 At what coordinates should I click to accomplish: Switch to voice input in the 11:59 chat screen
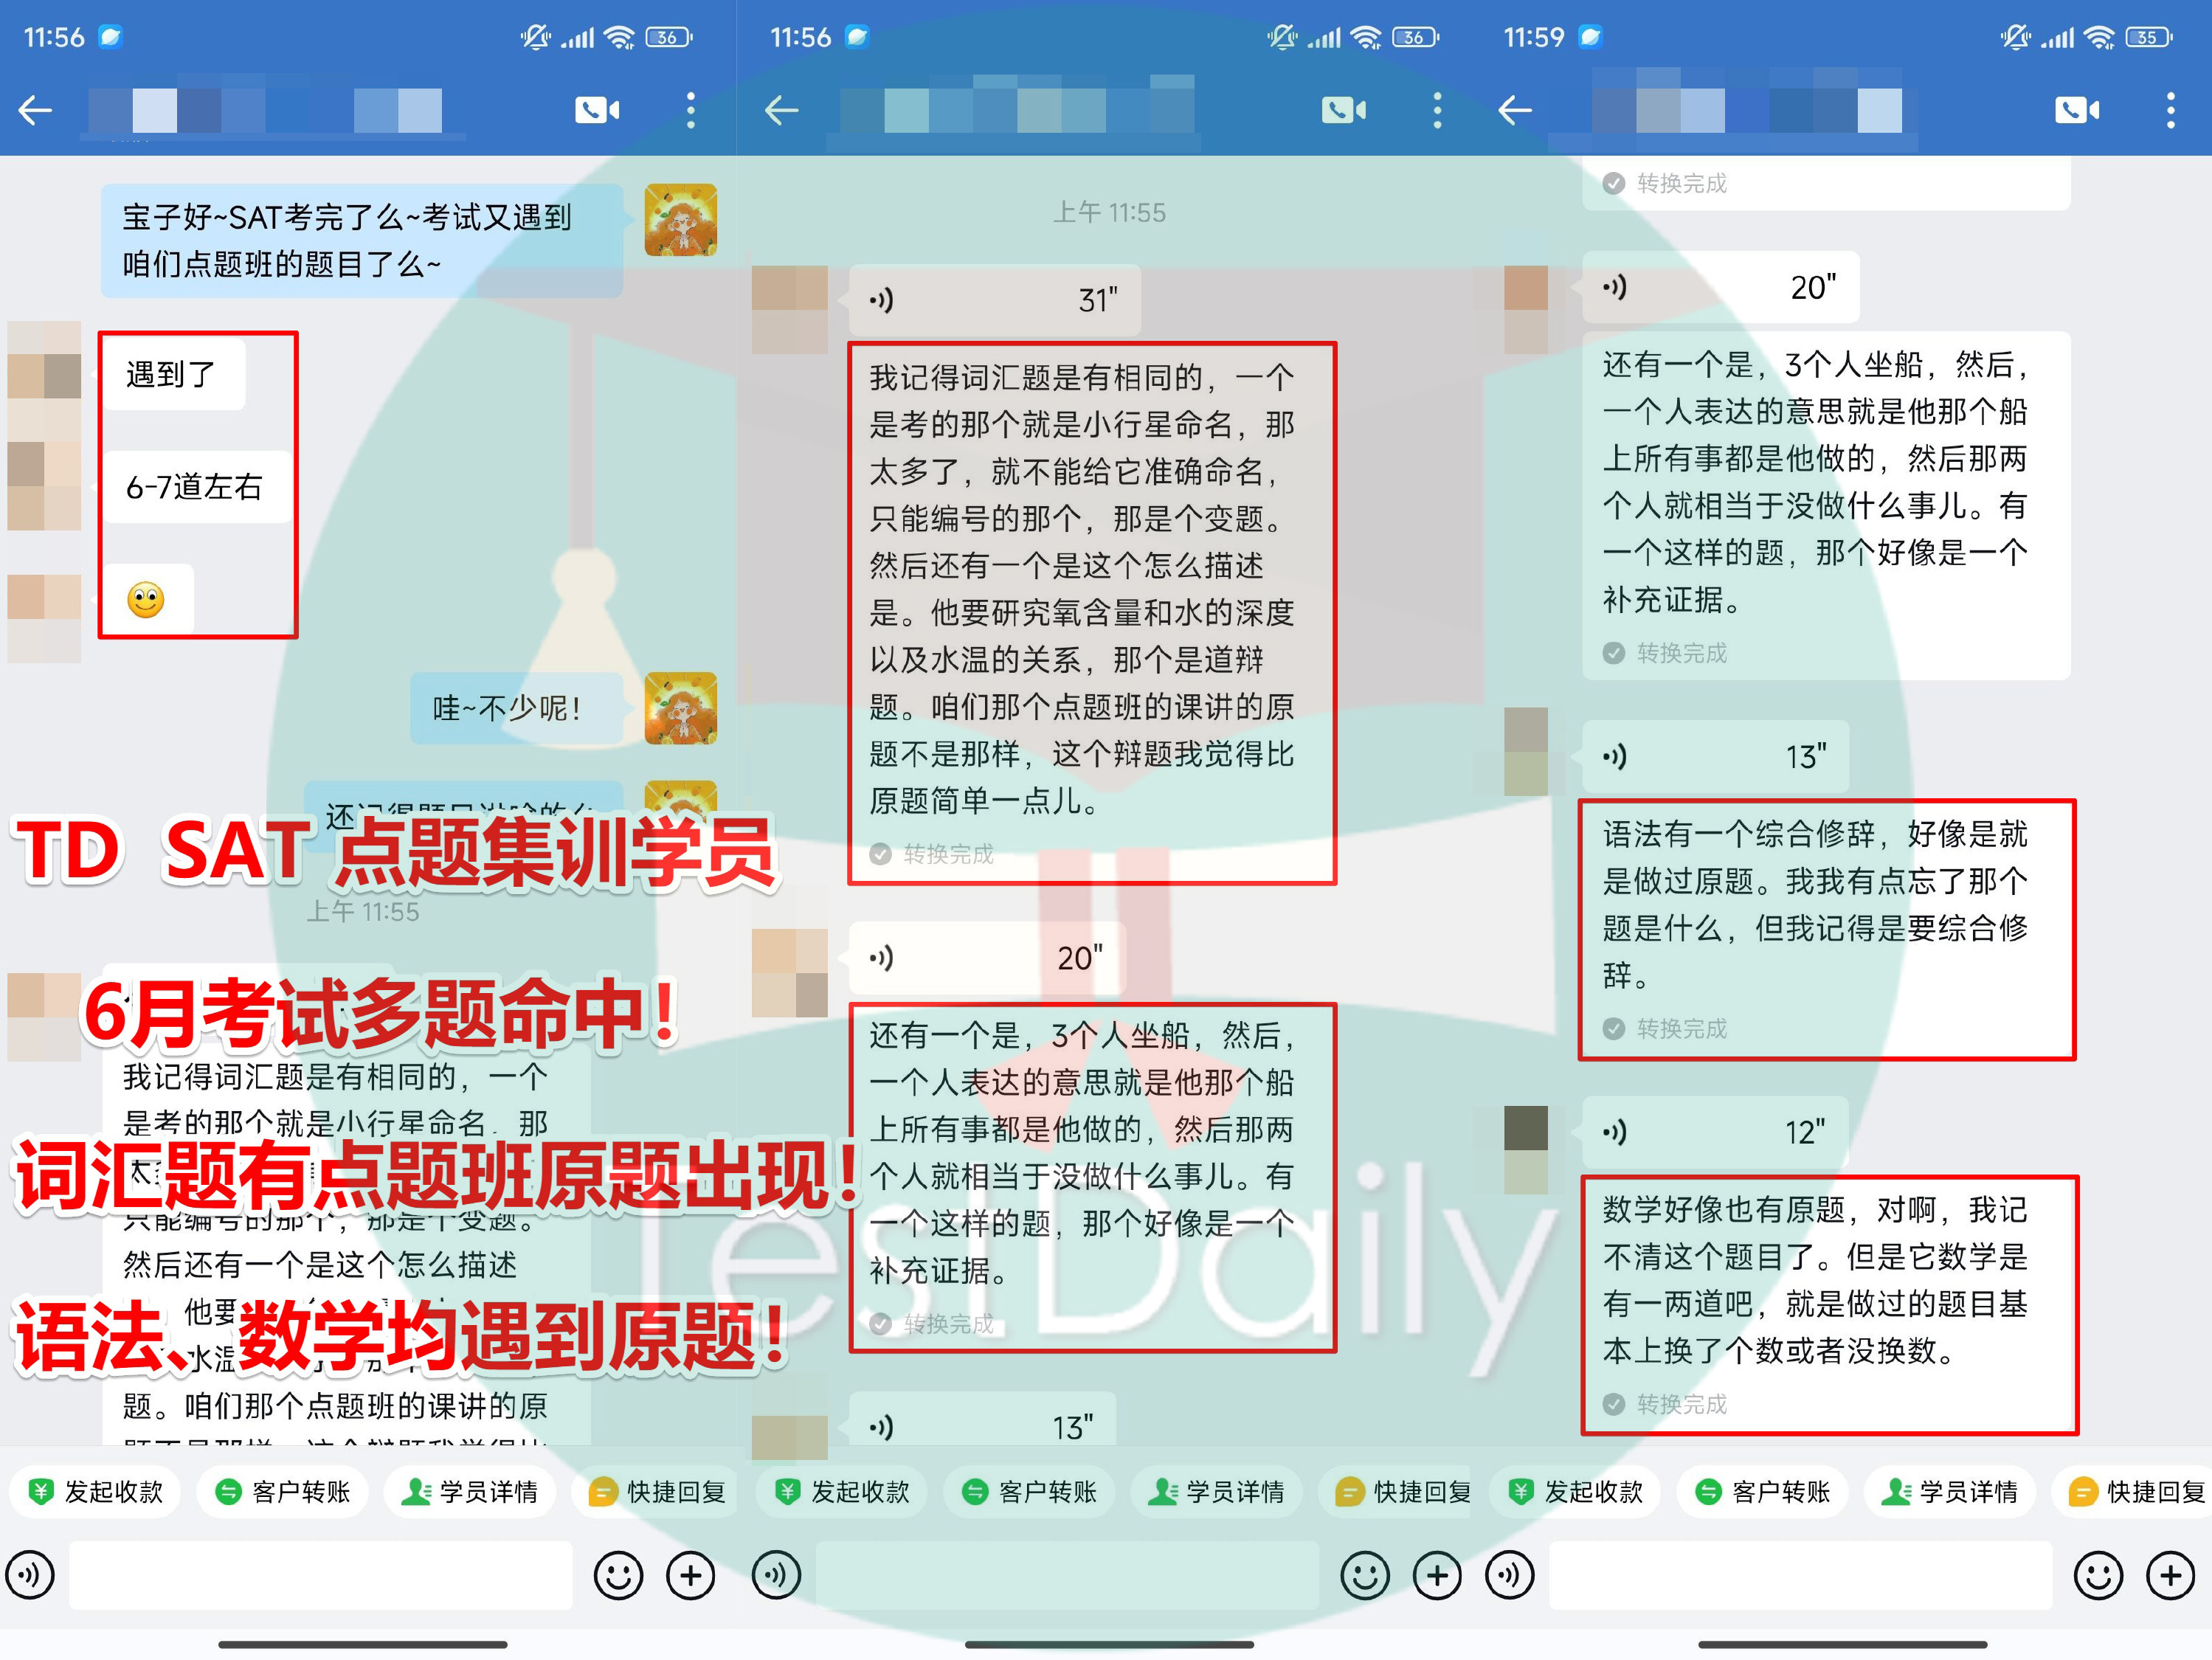click(1510, 1575)
